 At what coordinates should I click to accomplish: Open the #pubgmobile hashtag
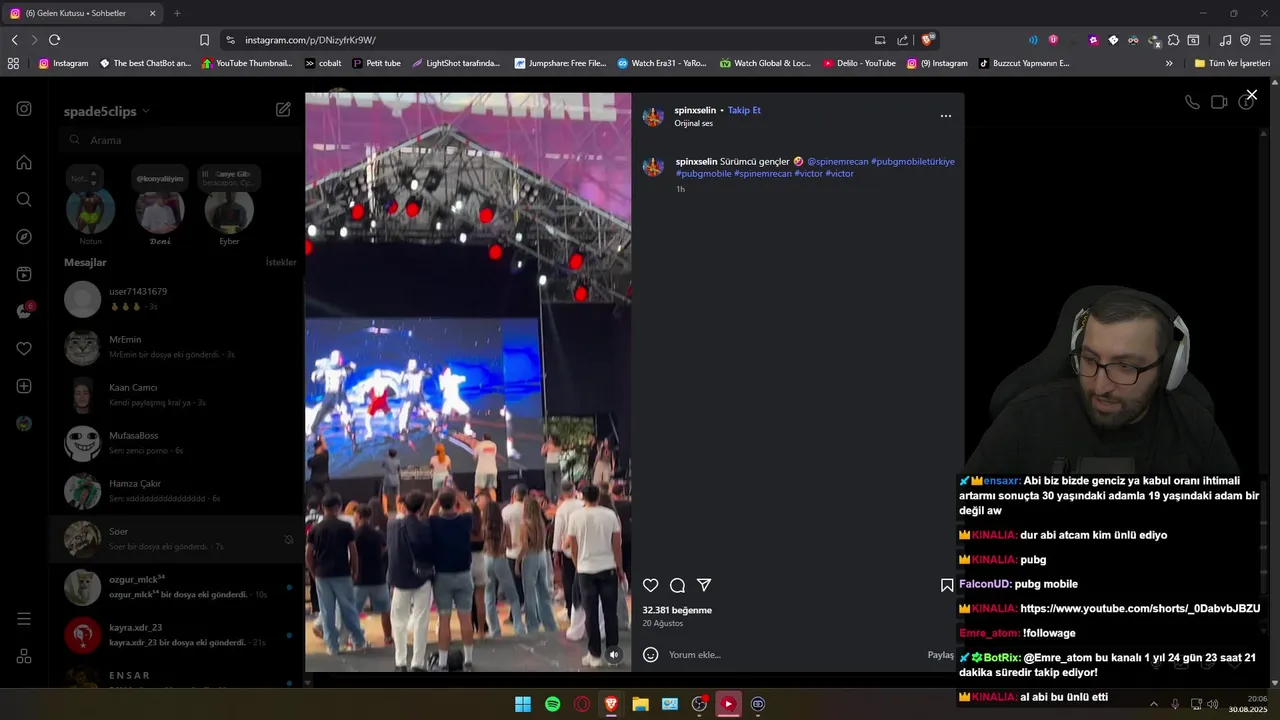[x=703, y=174]
